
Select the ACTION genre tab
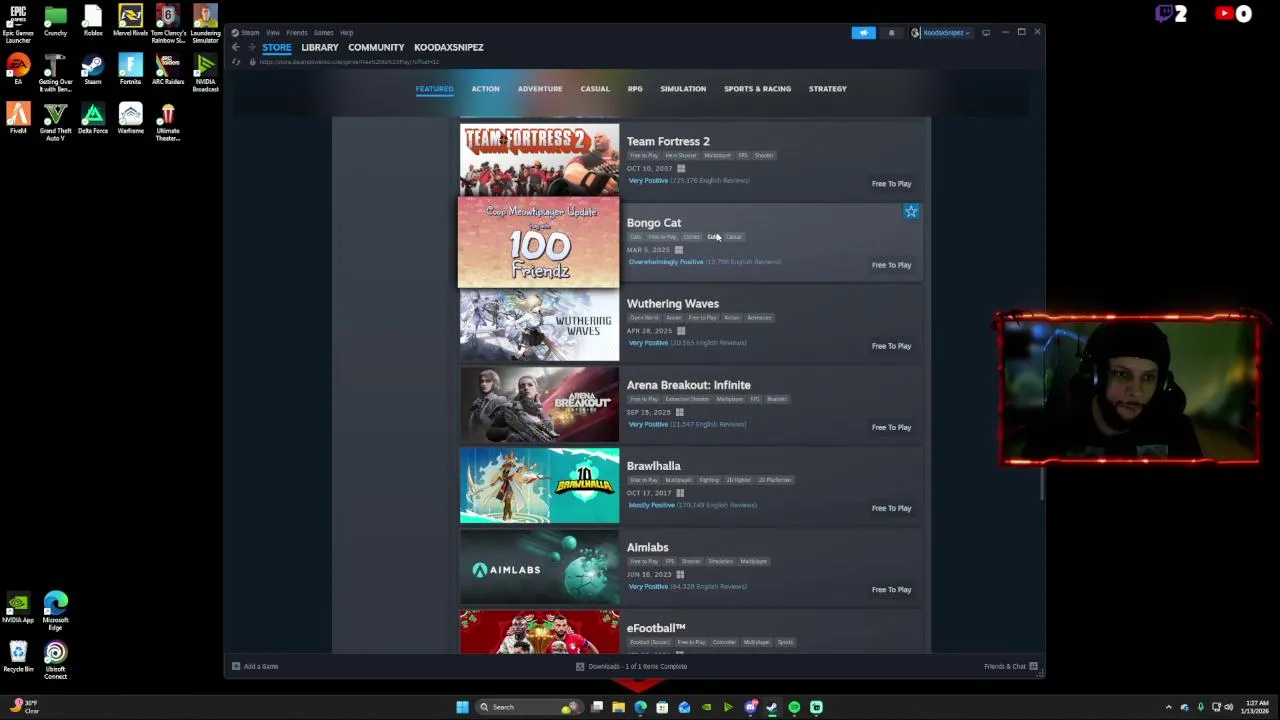(485, 89)
